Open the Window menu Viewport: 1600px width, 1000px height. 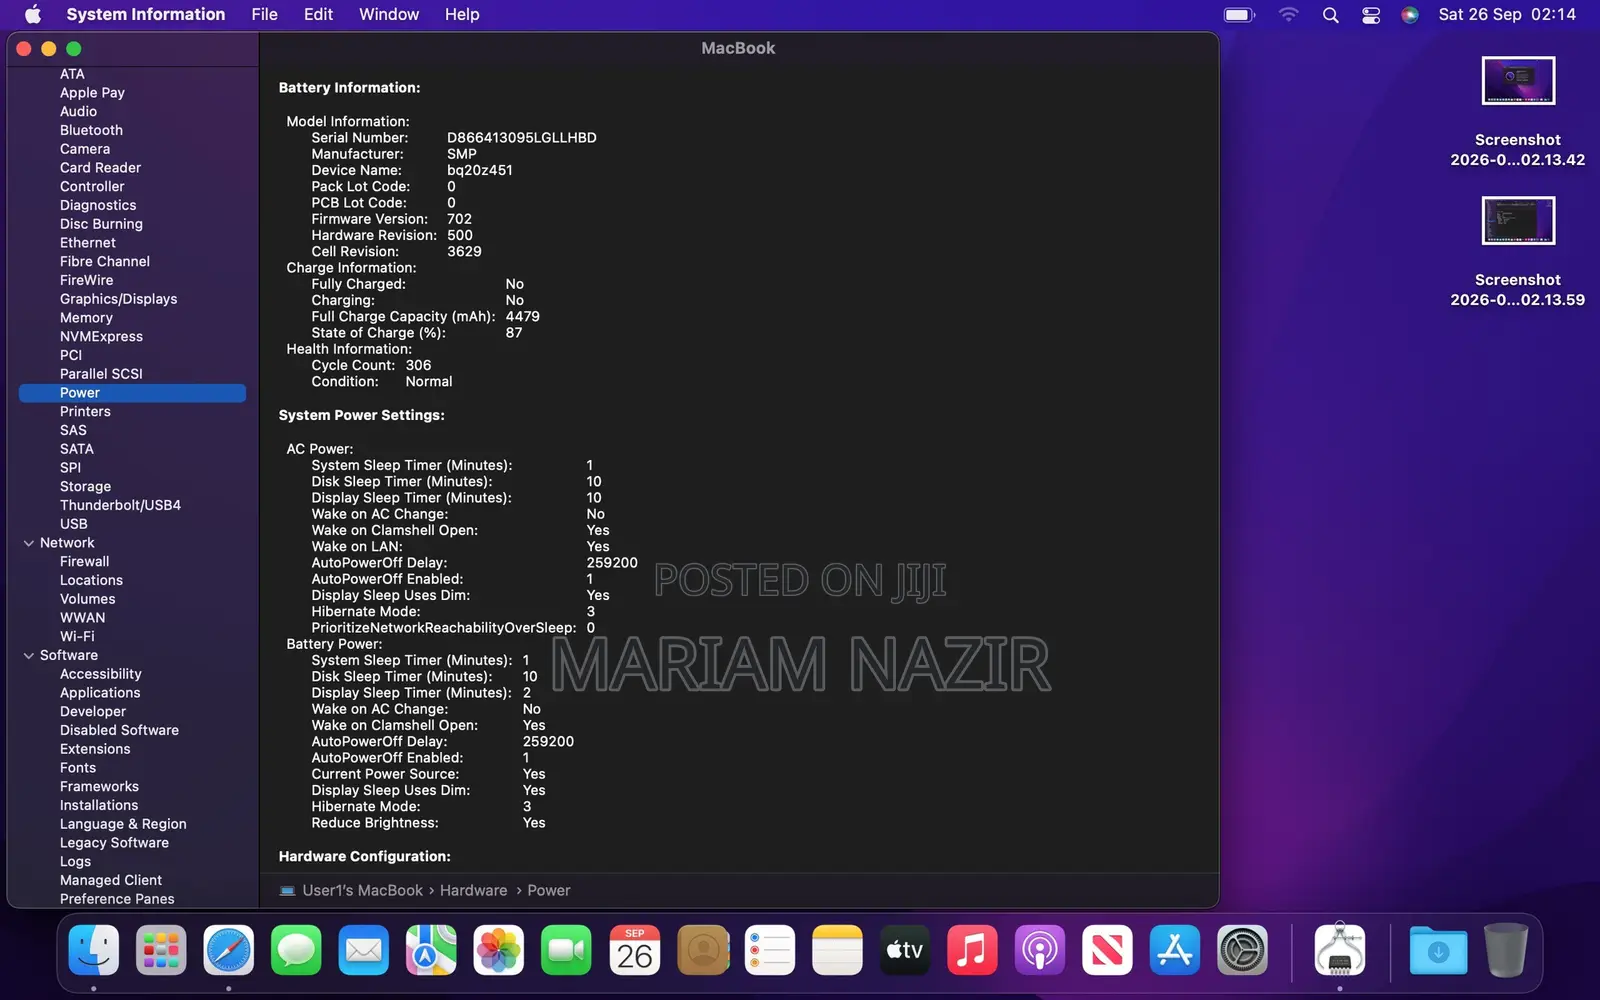389,14
